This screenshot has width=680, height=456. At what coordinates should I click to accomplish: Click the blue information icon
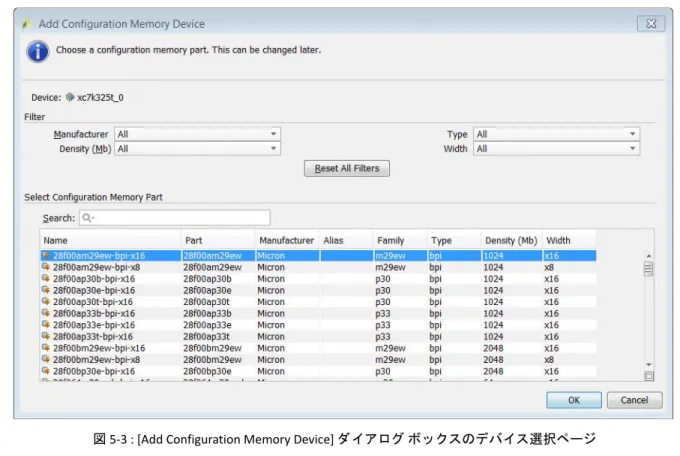click(x=38, y=52)
